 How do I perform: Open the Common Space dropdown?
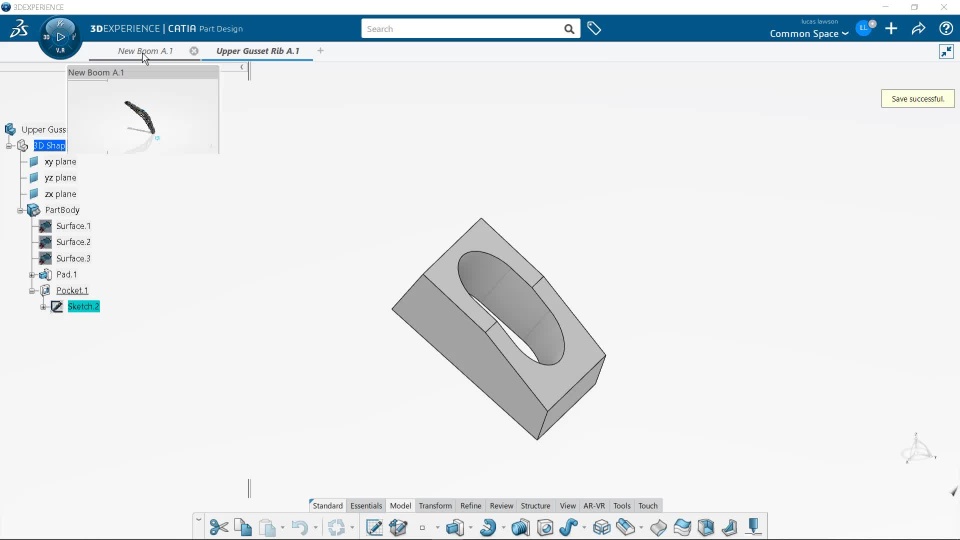tap(809, 34)
